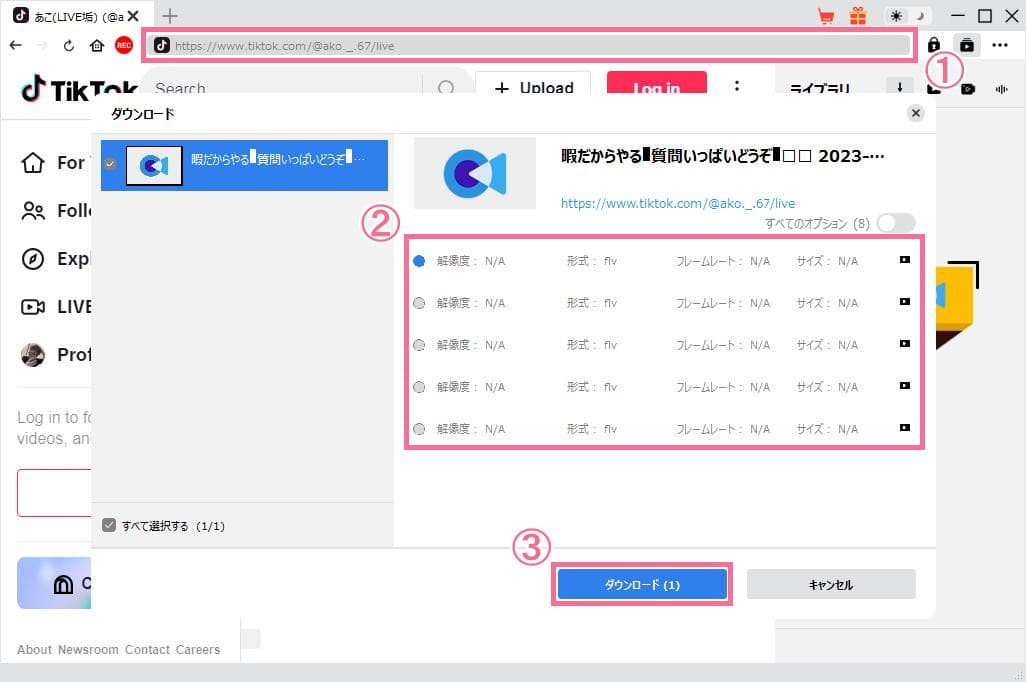Open a new tab with plus icon
Viewport: 1026px width, 682px height.
pos(169,16)
